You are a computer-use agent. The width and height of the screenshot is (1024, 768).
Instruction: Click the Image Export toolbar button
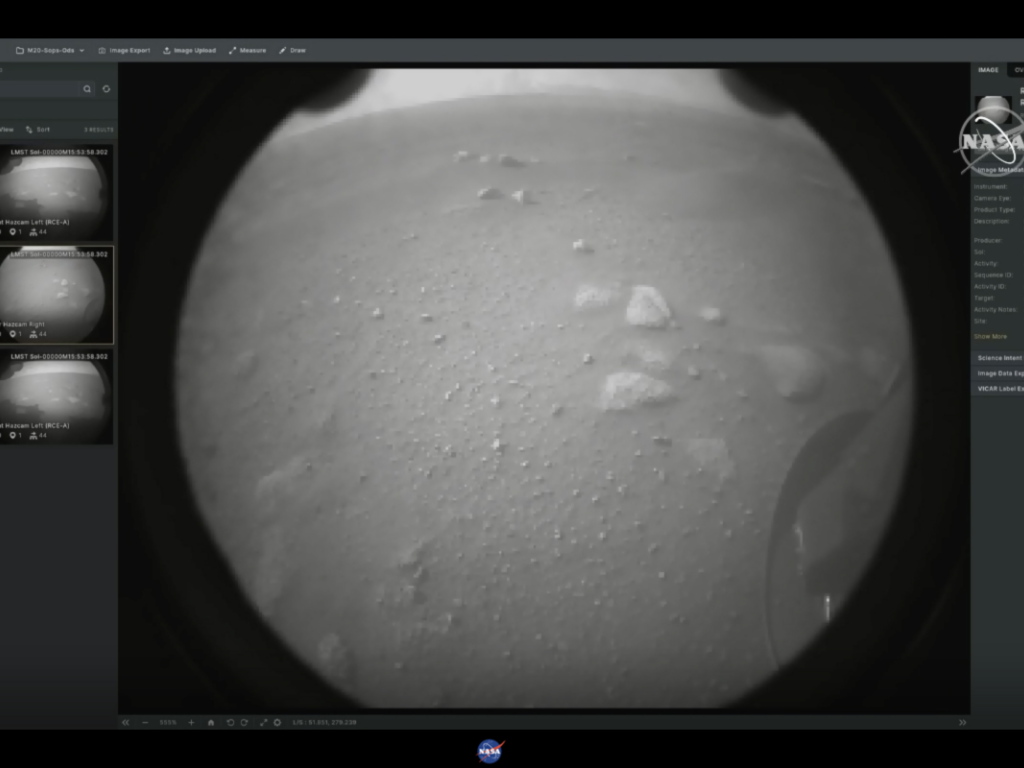[124, 50]
